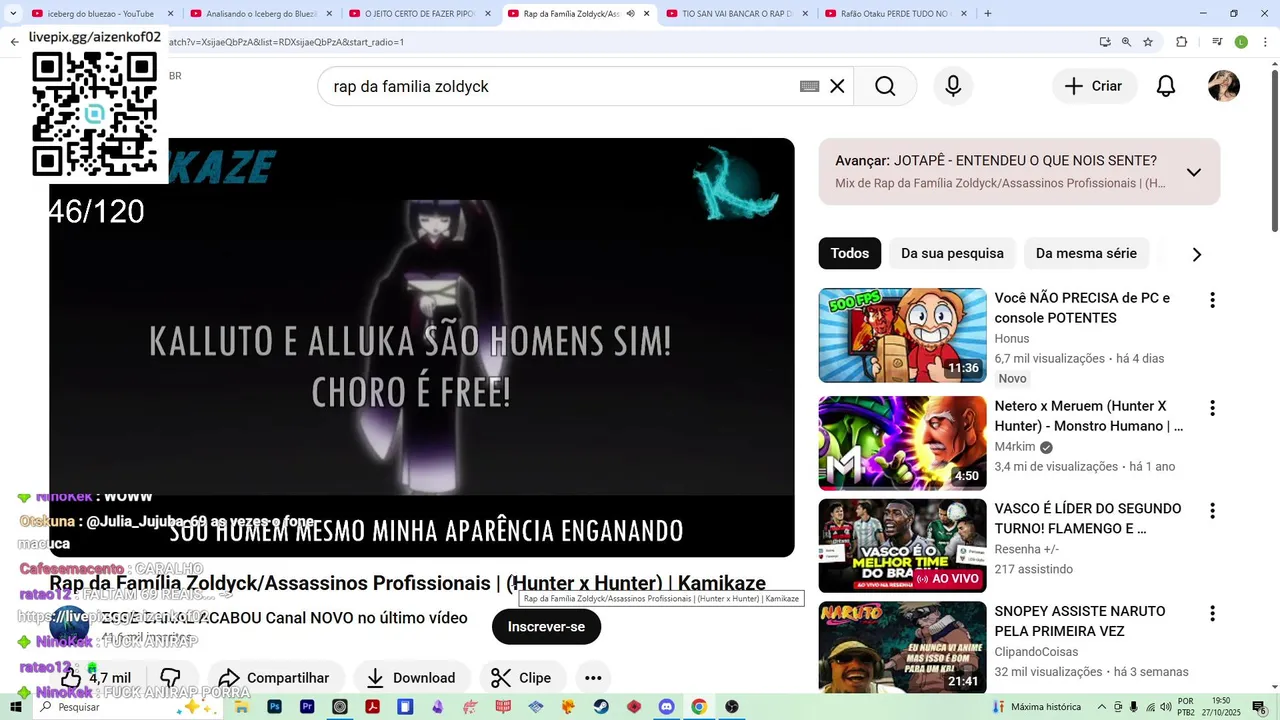Expand the Avançar mix queue chevron
1280x720 pixels.
(1193, 172)
